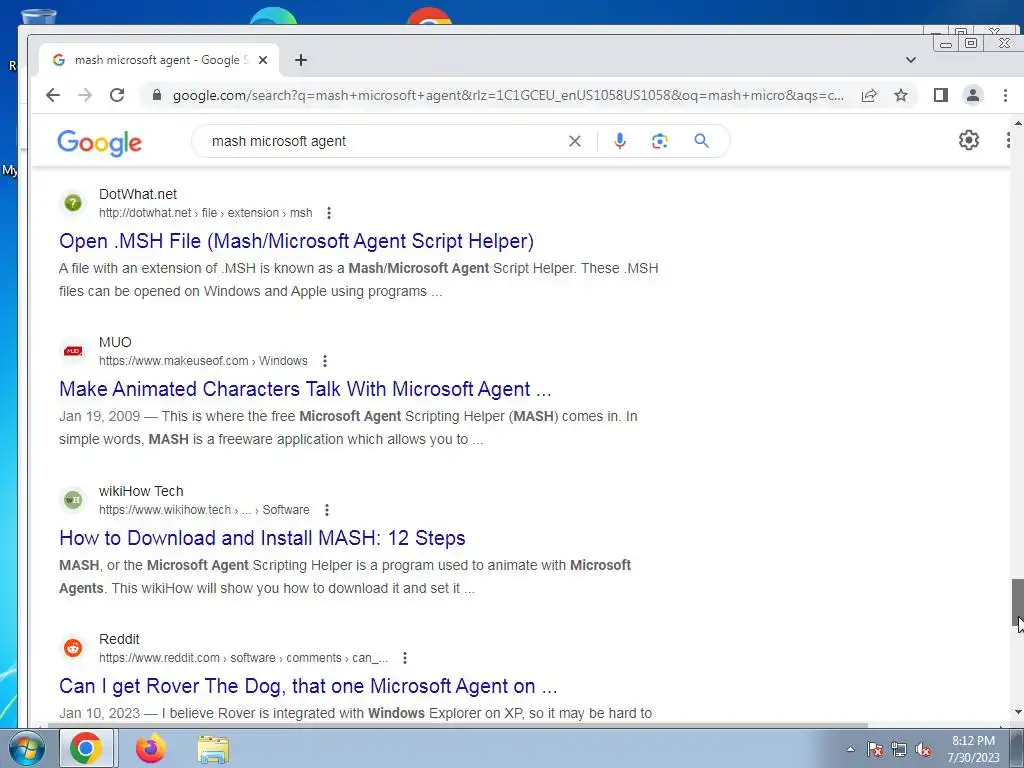Start voice search with the microphone
The width and height of the screenshot is (1024, 768).
[620, 141]
